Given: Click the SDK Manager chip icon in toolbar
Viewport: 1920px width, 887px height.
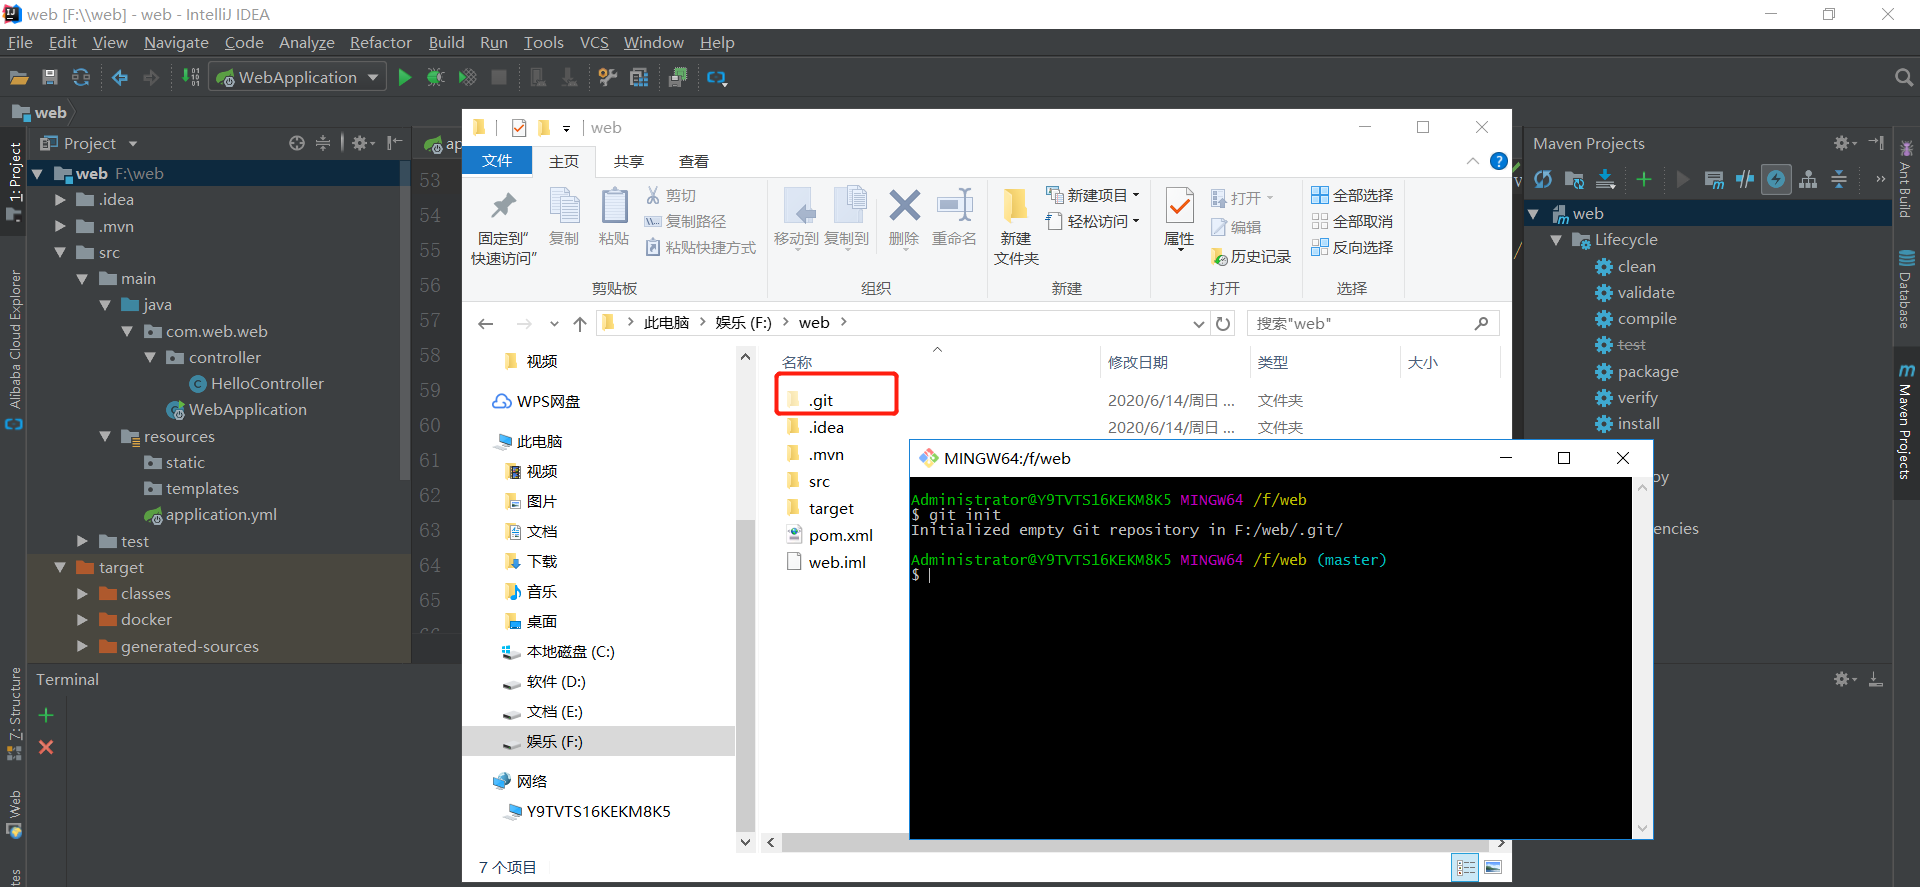Looking at the screenshot, I should pos(677,77).
